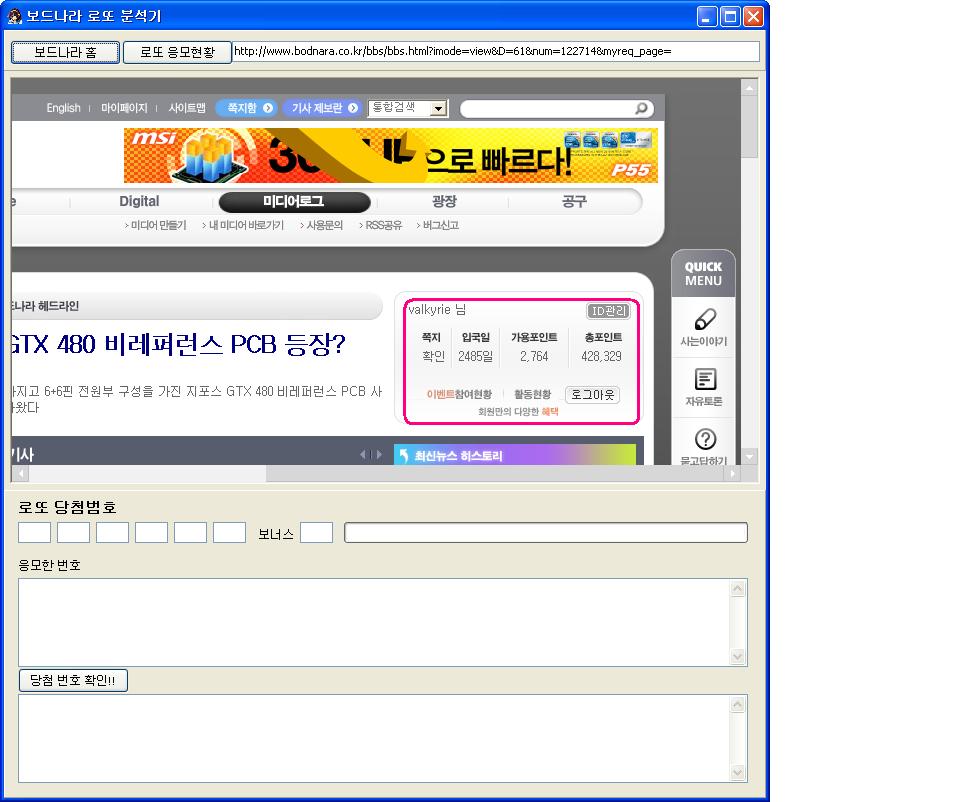
Task: Click the search magnifier icon
Action: click(x=641, y=109)
